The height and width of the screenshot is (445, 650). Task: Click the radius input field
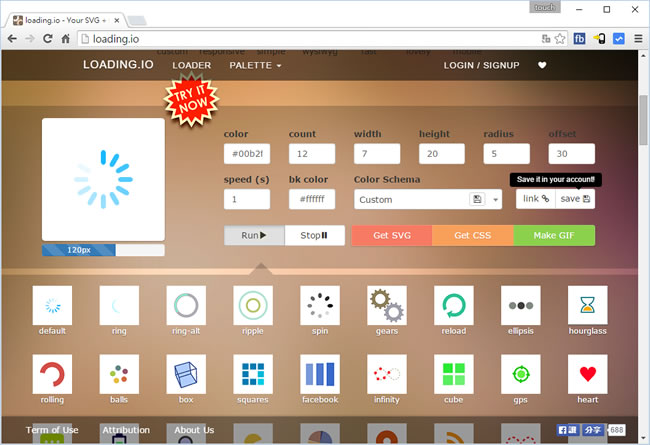pyautogui.click(x=507, y=154)
